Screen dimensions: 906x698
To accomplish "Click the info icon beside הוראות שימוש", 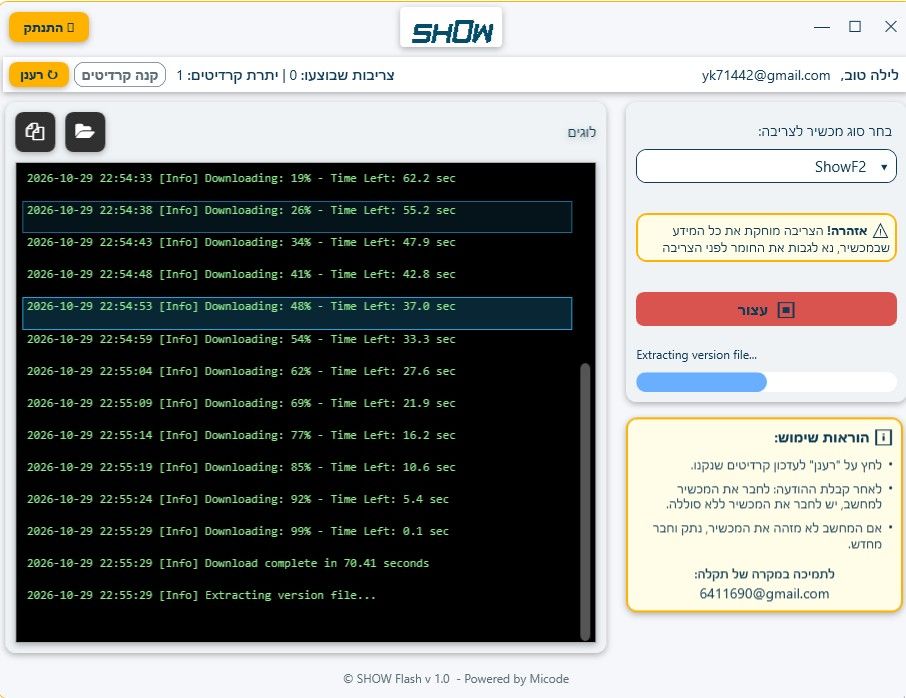I will 883,437.
